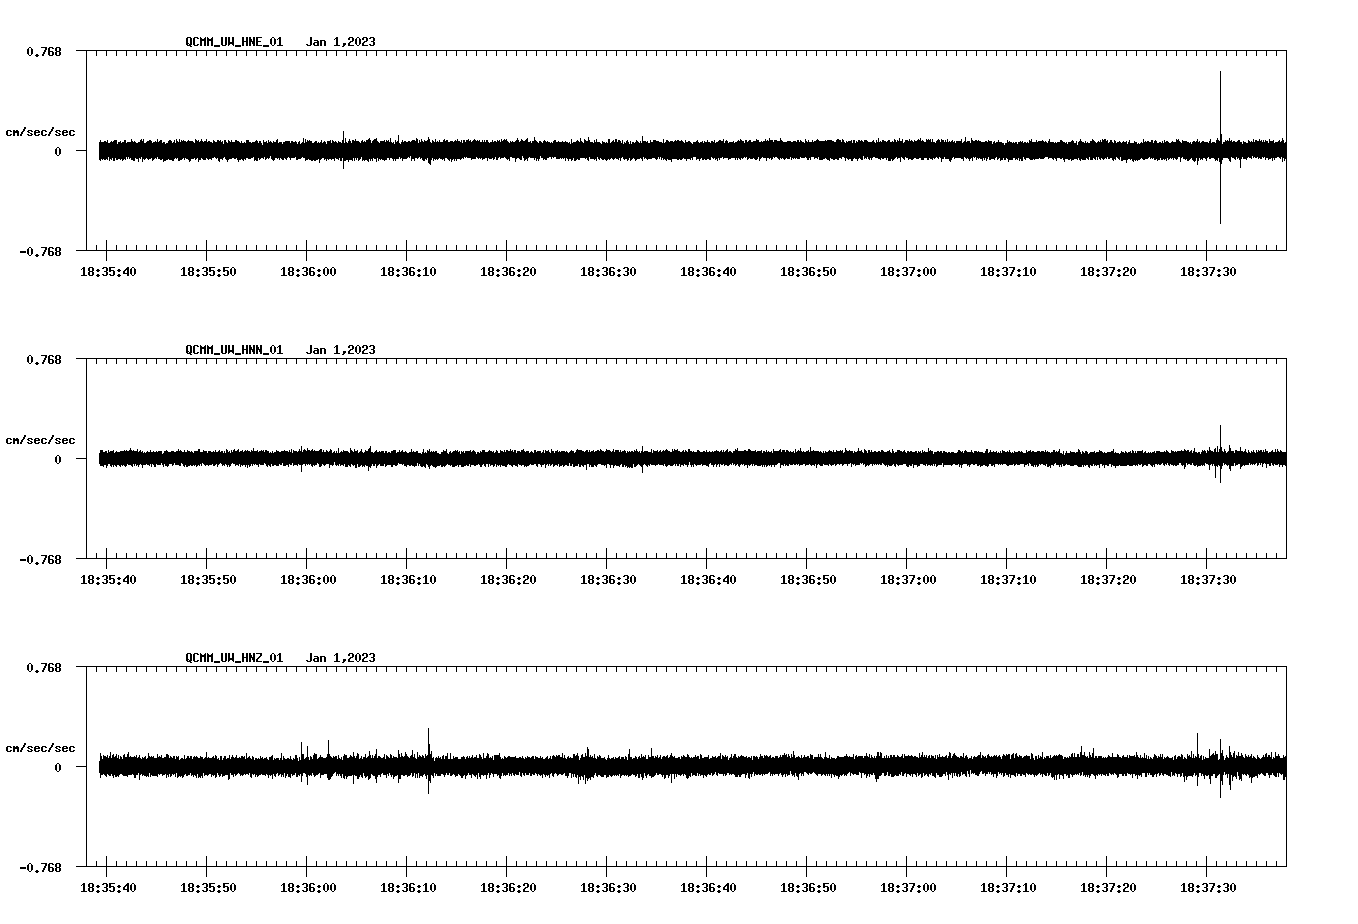
Task: Click the spike near 18:36:12 on HNZ trace
Action: coord(429,760)
